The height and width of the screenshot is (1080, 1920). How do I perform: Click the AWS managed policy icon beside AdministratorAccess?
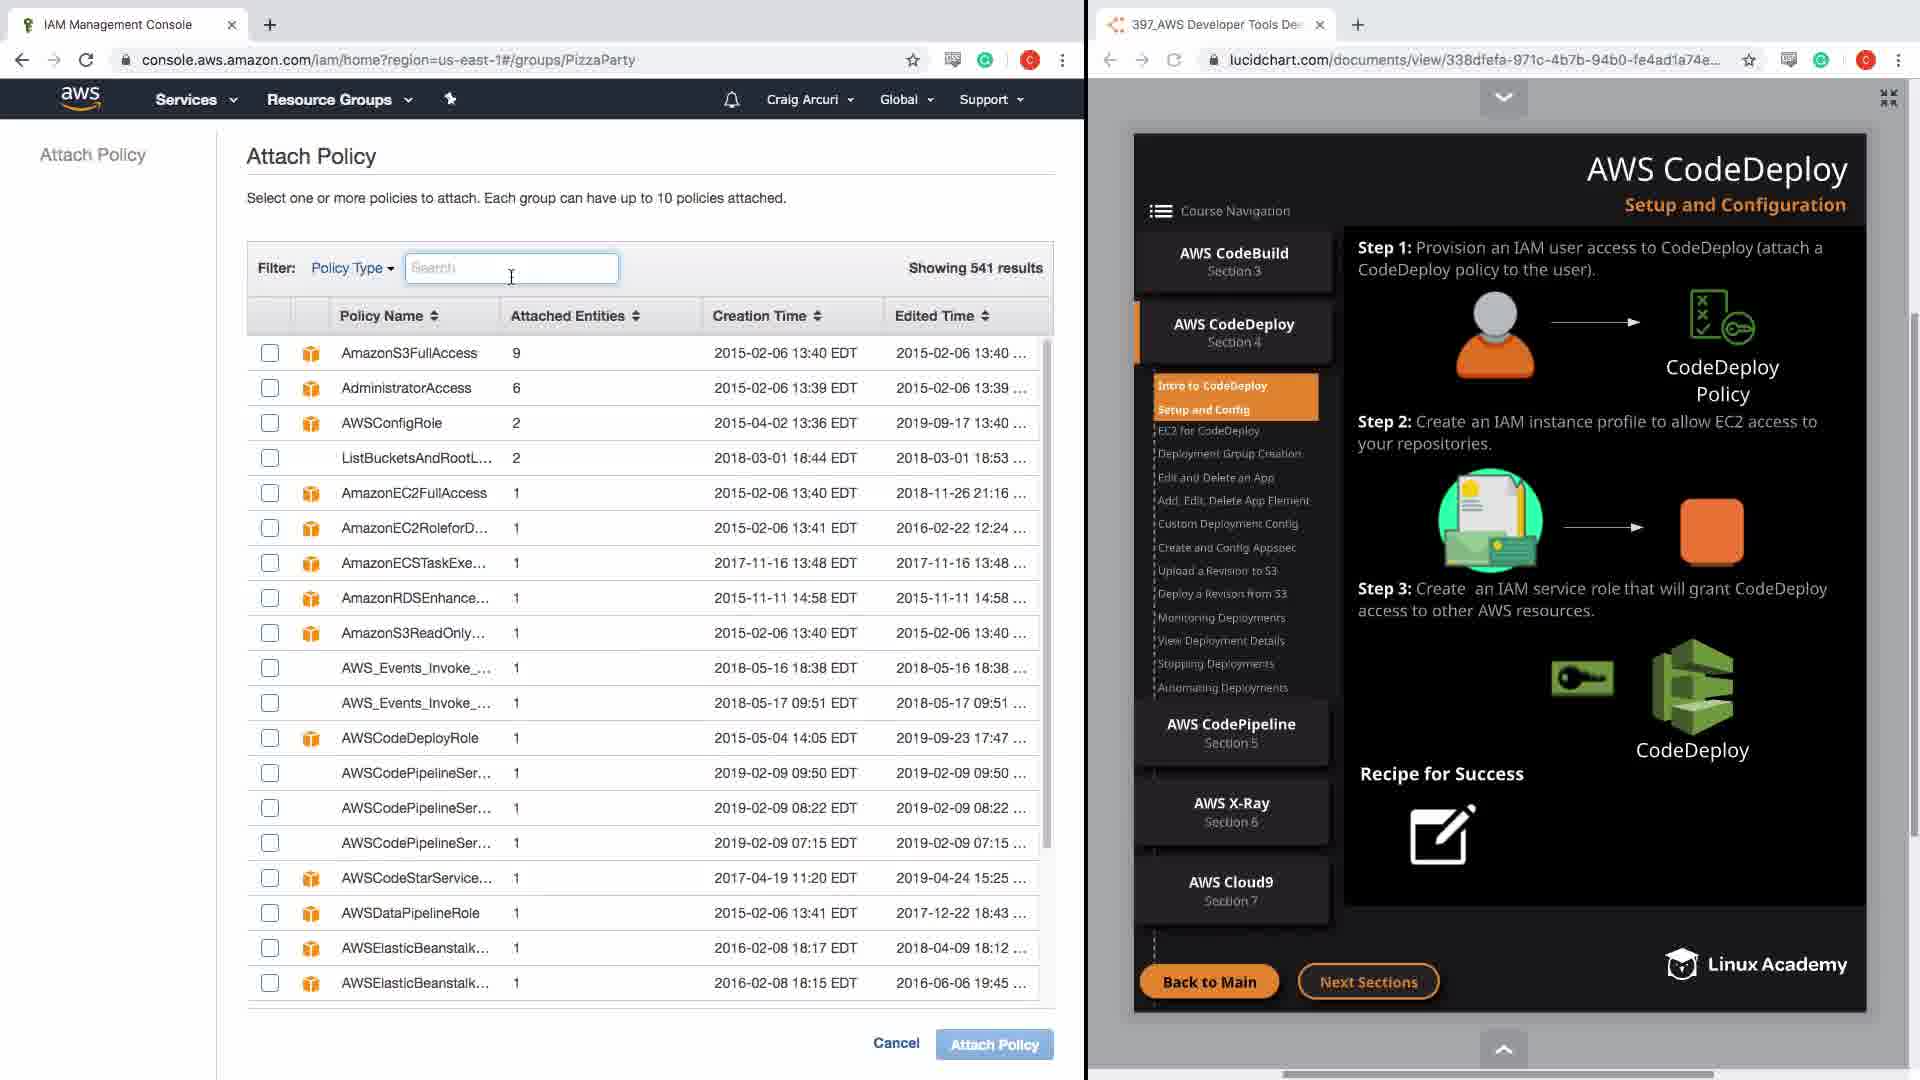point(311,389)
